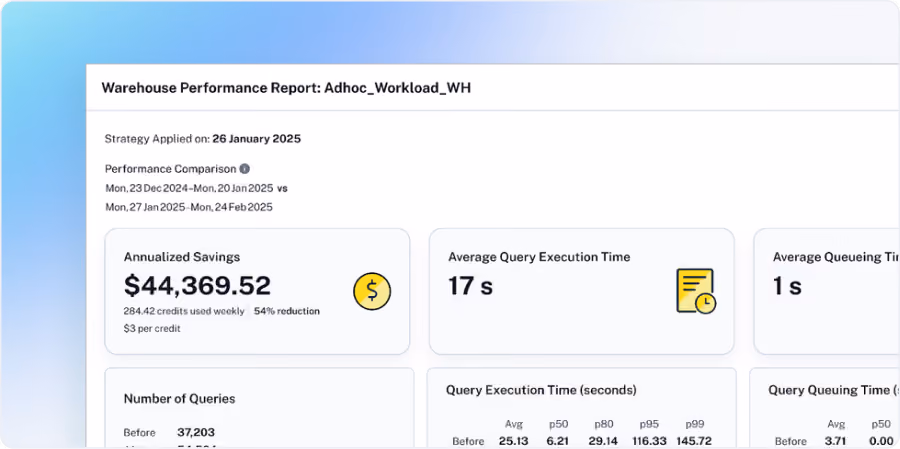Click the 17 s execution time value

[x=471, y=286]
